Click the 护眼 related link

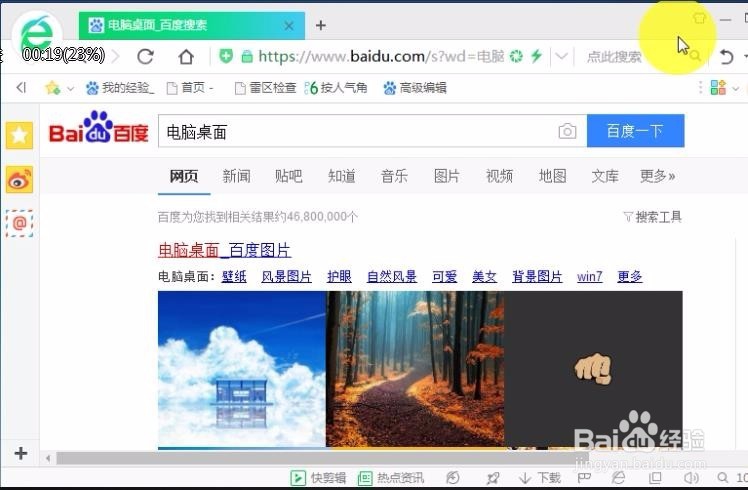339,276
